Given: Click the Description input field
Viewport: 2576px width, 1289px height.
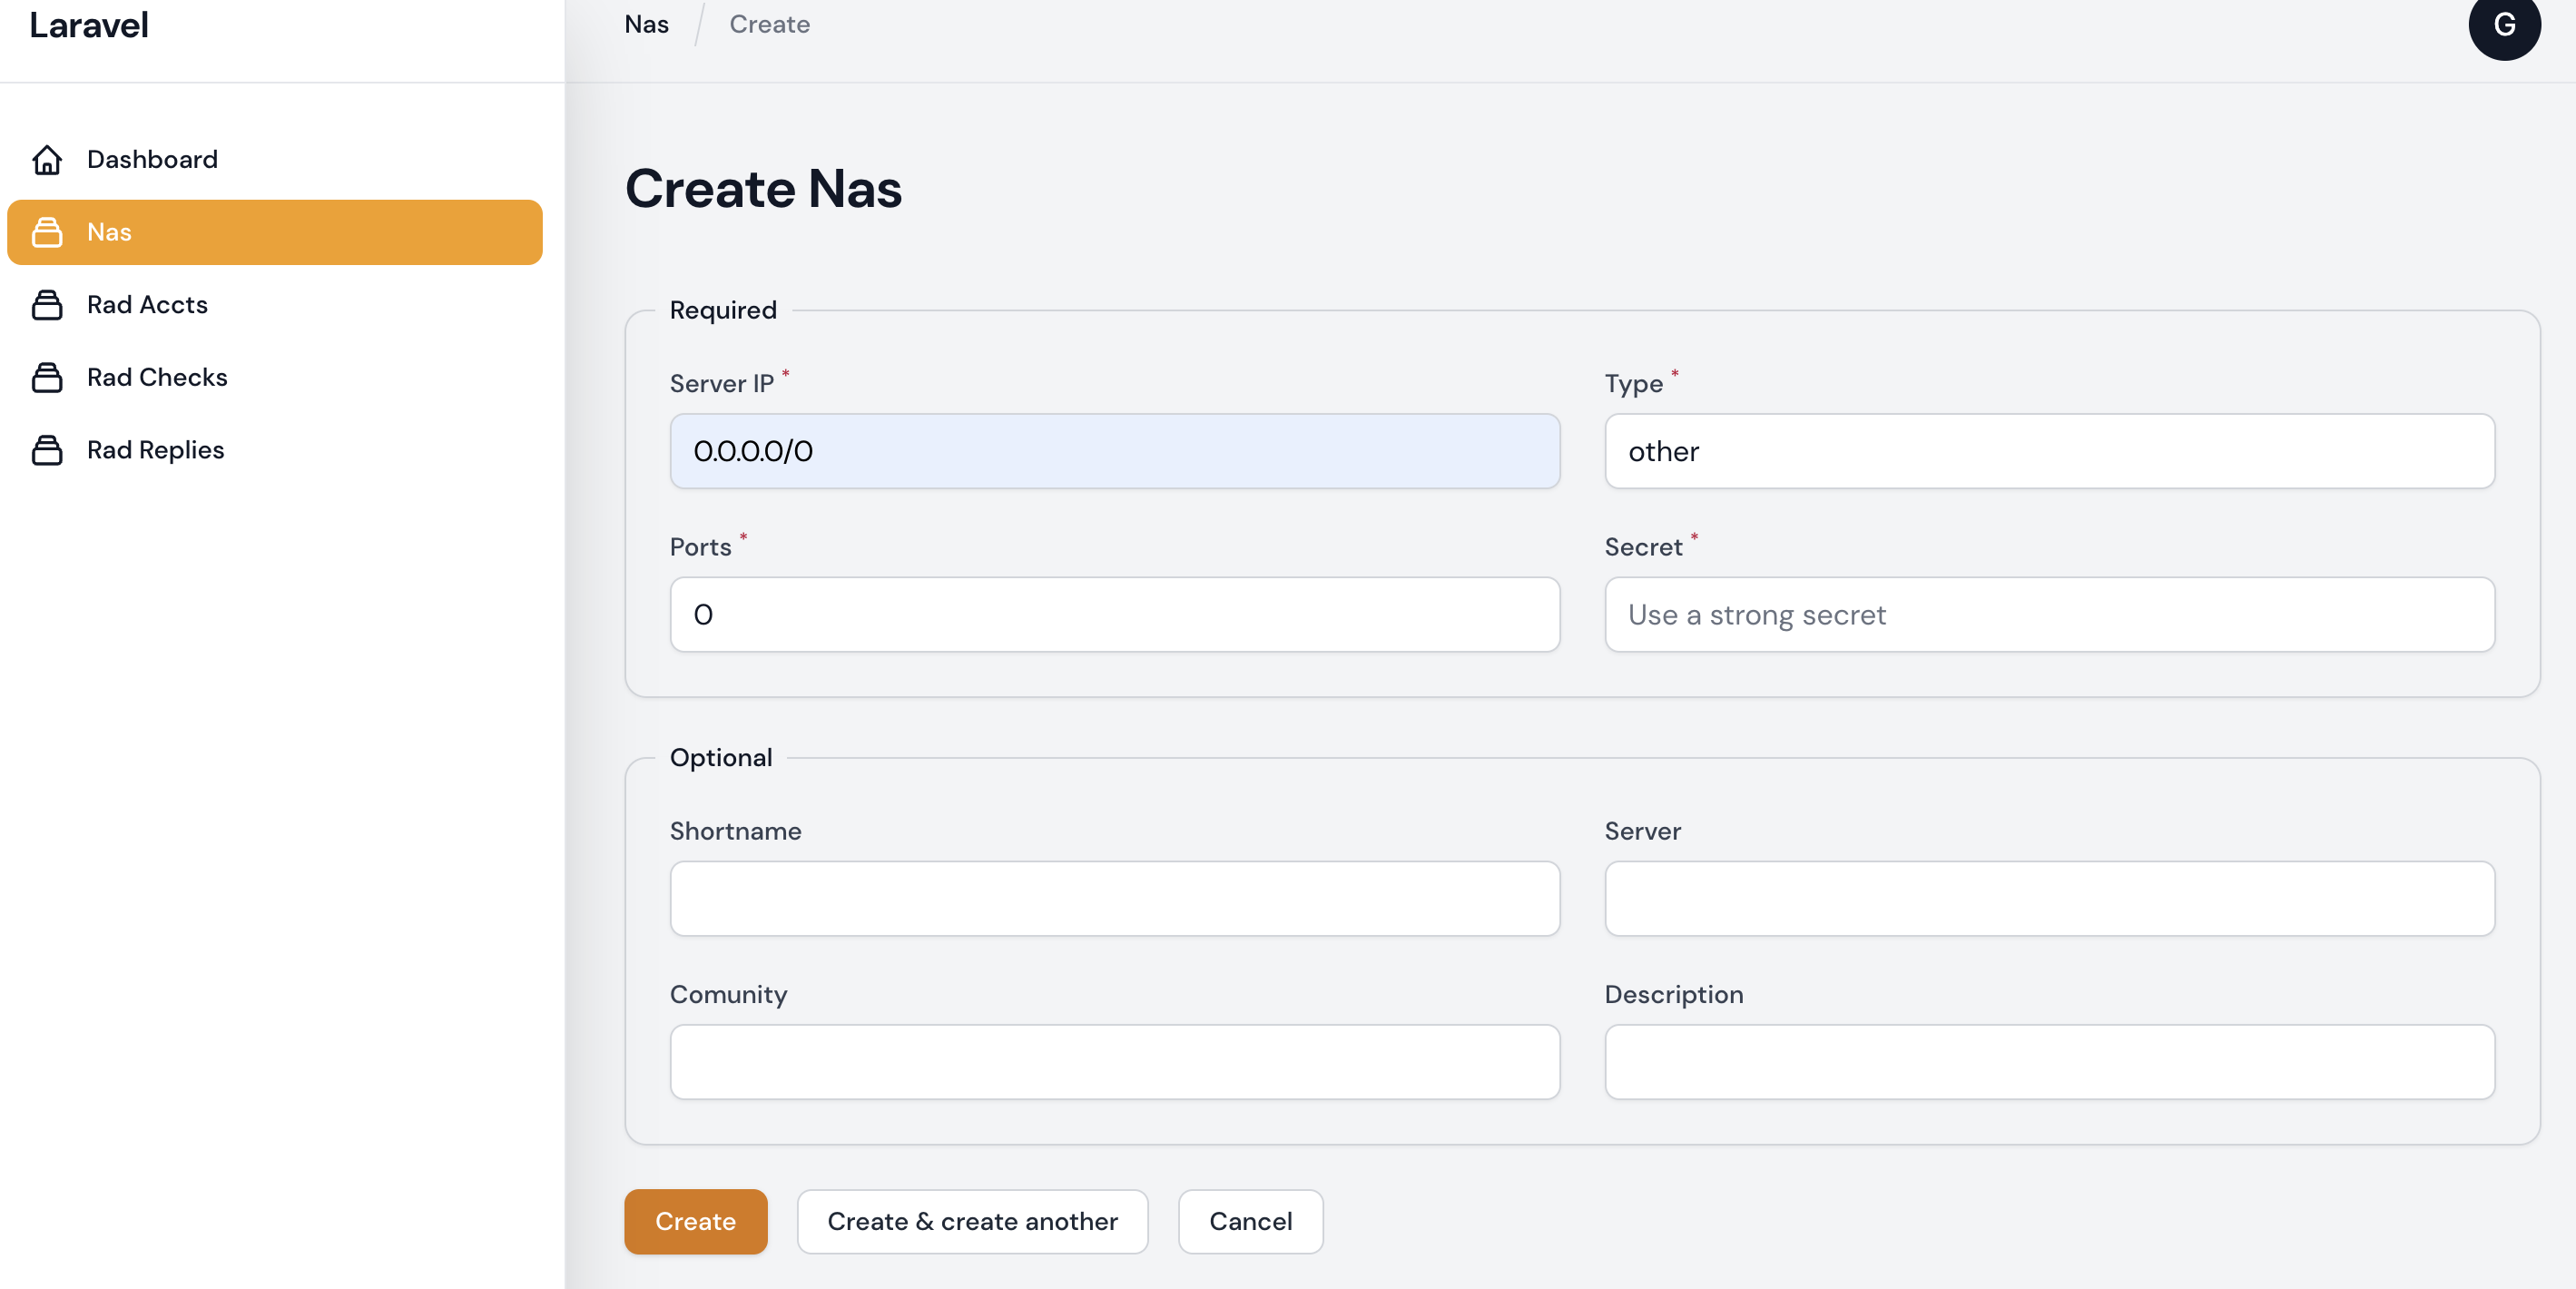Looking at the screenshot, I should (x=2048, y=1061).
